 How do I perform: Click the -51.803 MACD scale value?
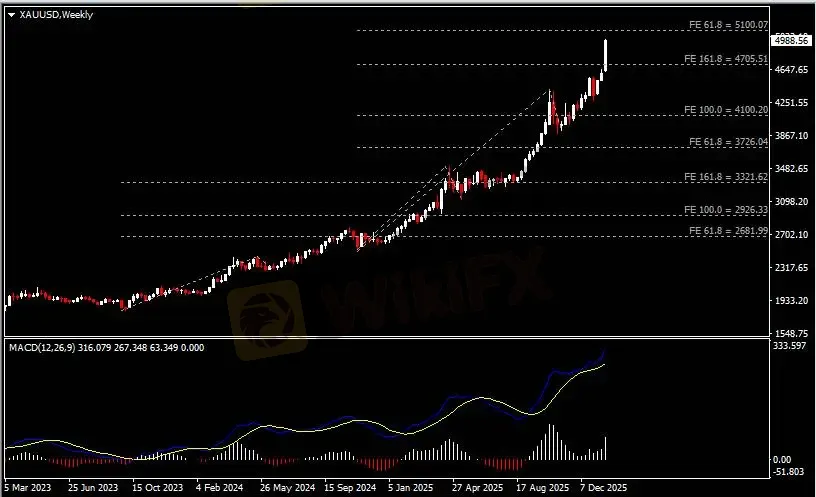tap(789, 471)
